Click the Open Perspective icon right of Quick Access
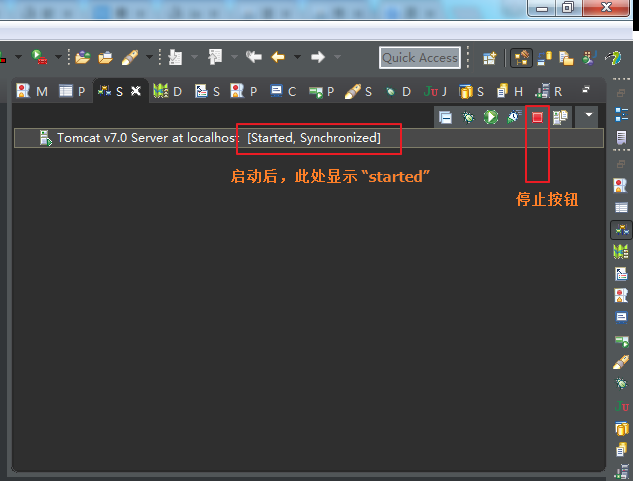 tap(489, 58)
